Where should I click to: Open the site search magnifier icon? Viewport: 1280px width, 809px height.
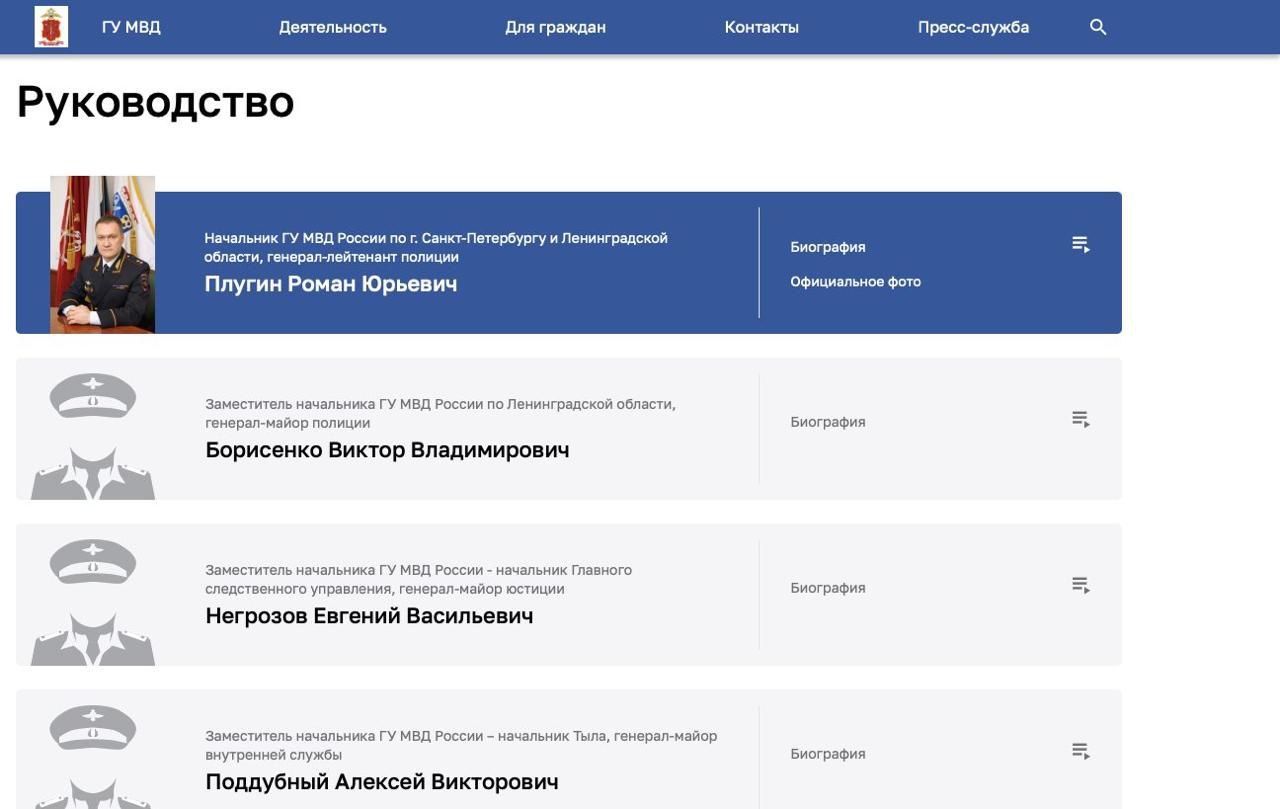point(1097,27)
